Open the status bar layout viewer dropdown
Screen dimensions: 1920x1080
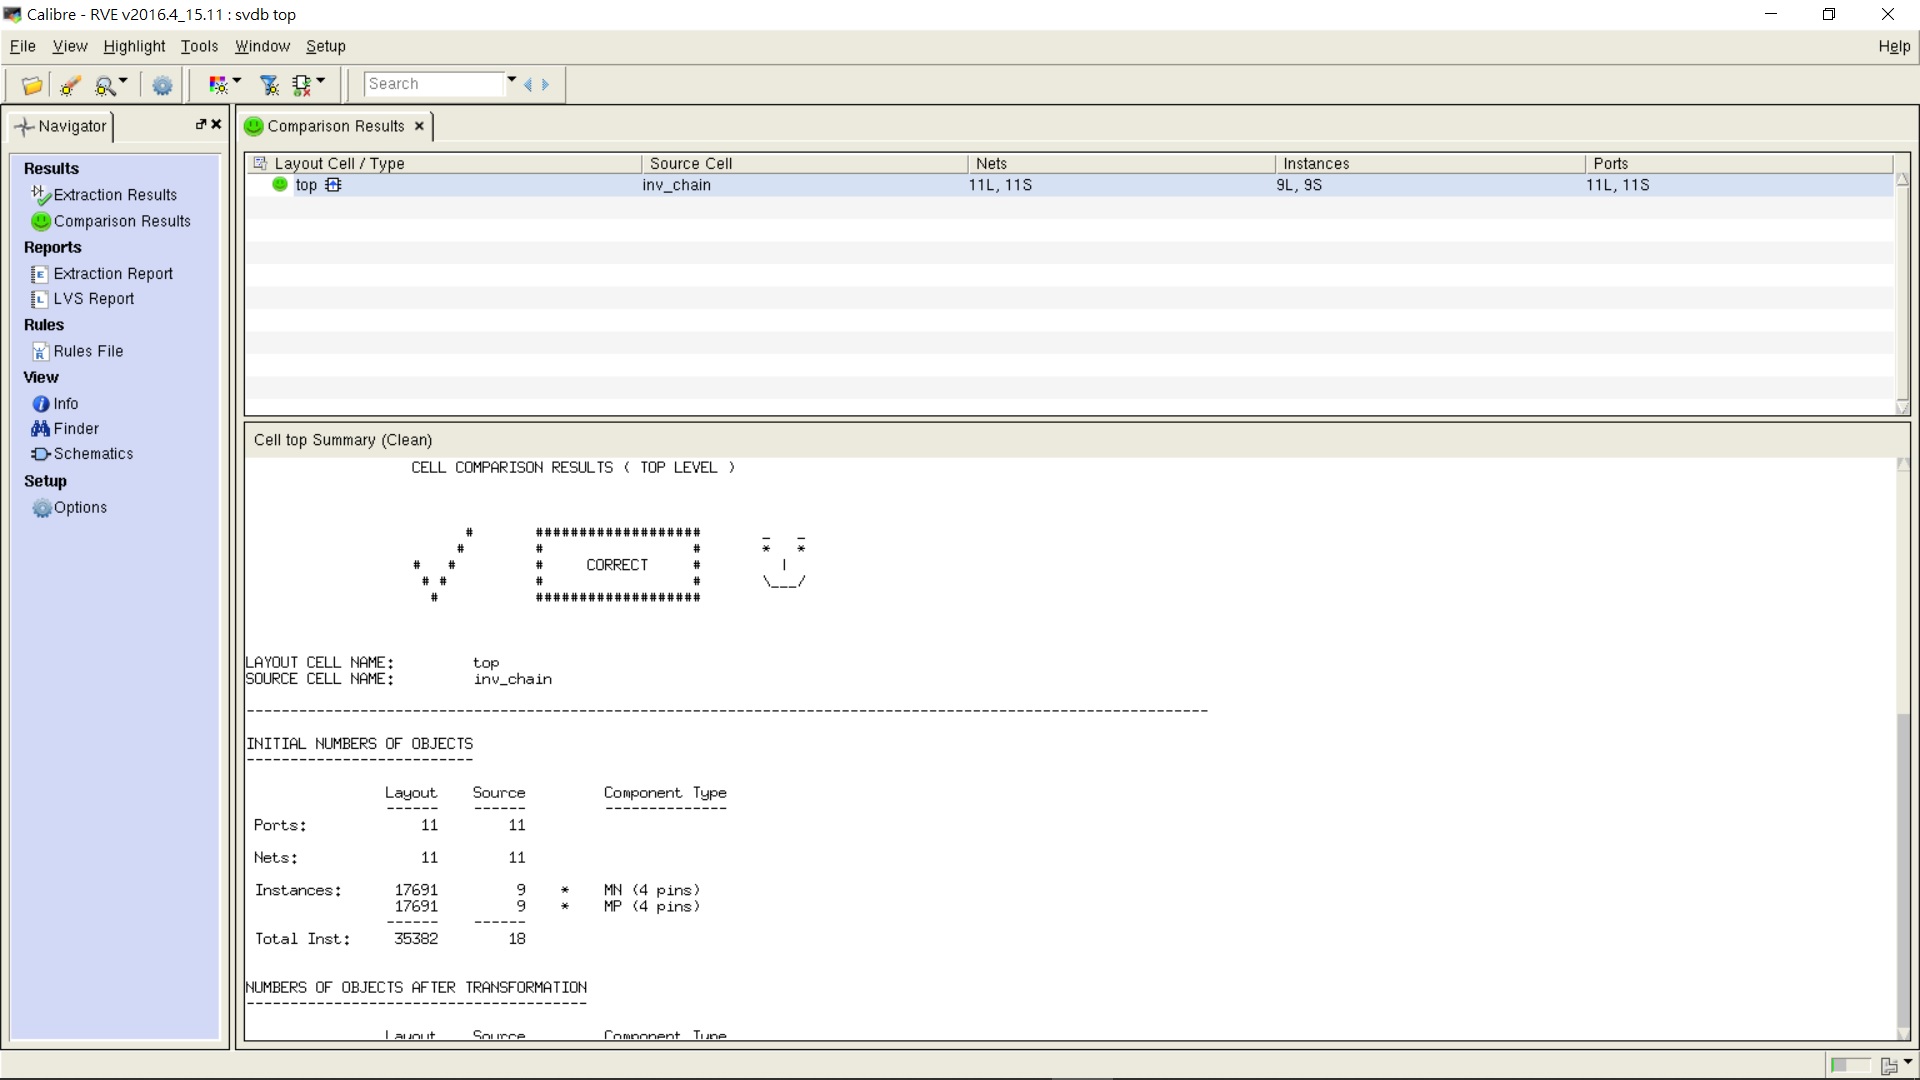1908,1062
